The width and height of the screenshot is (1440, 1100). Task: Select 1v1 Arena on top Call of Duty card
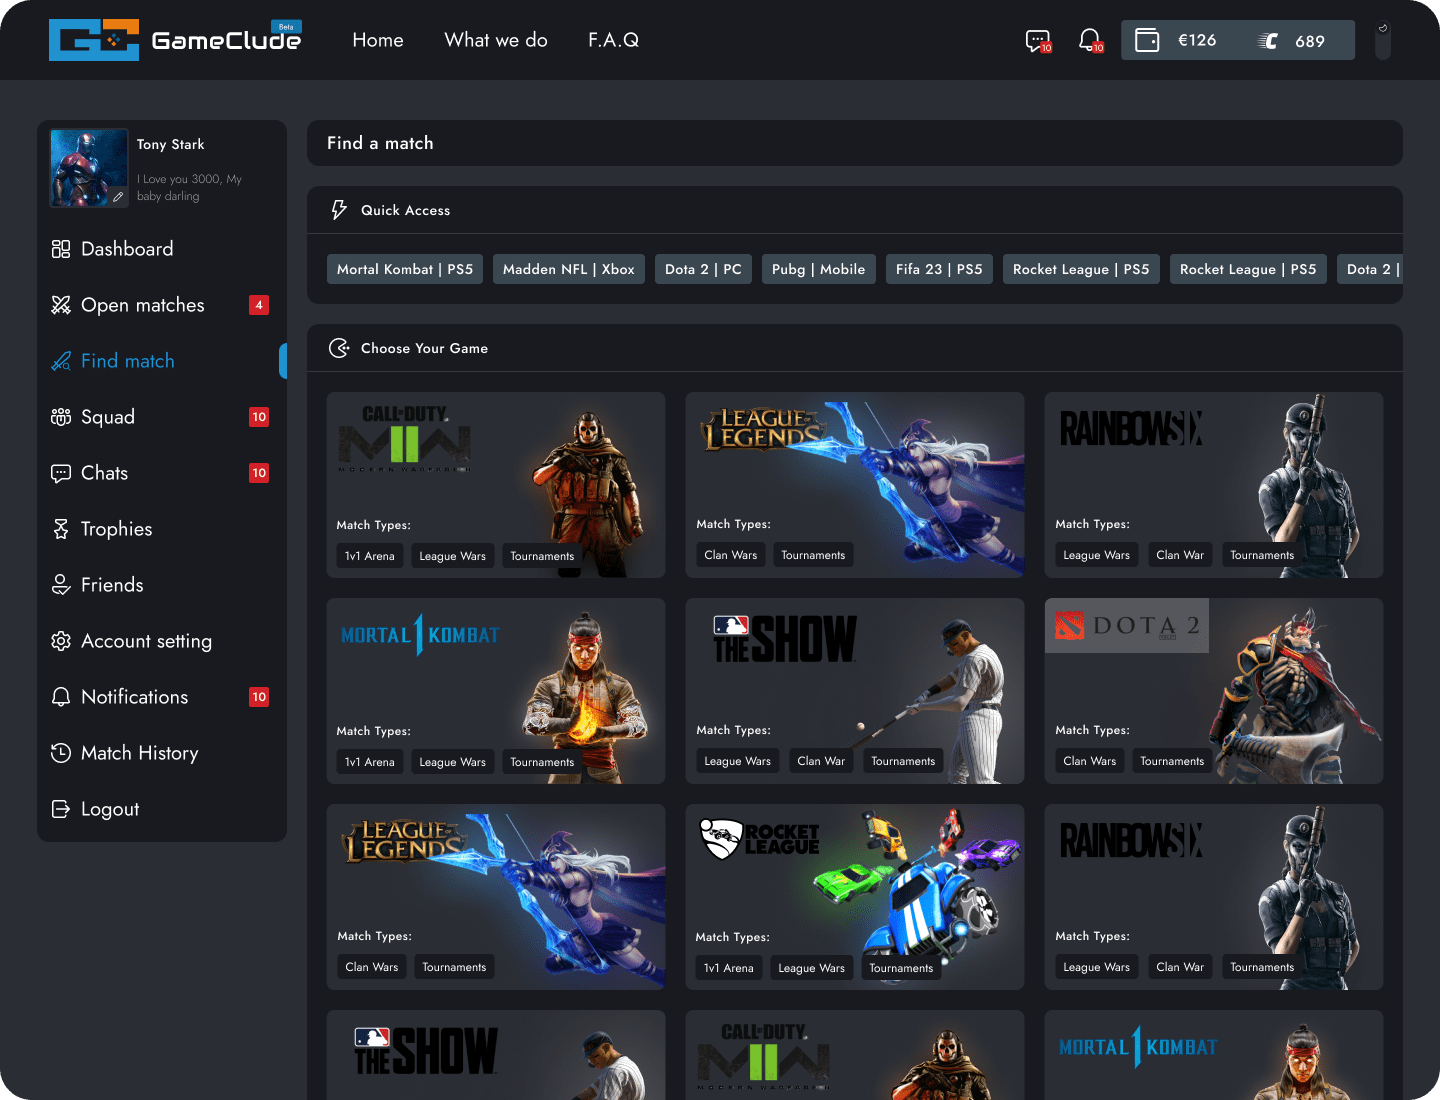pos(370,556)
